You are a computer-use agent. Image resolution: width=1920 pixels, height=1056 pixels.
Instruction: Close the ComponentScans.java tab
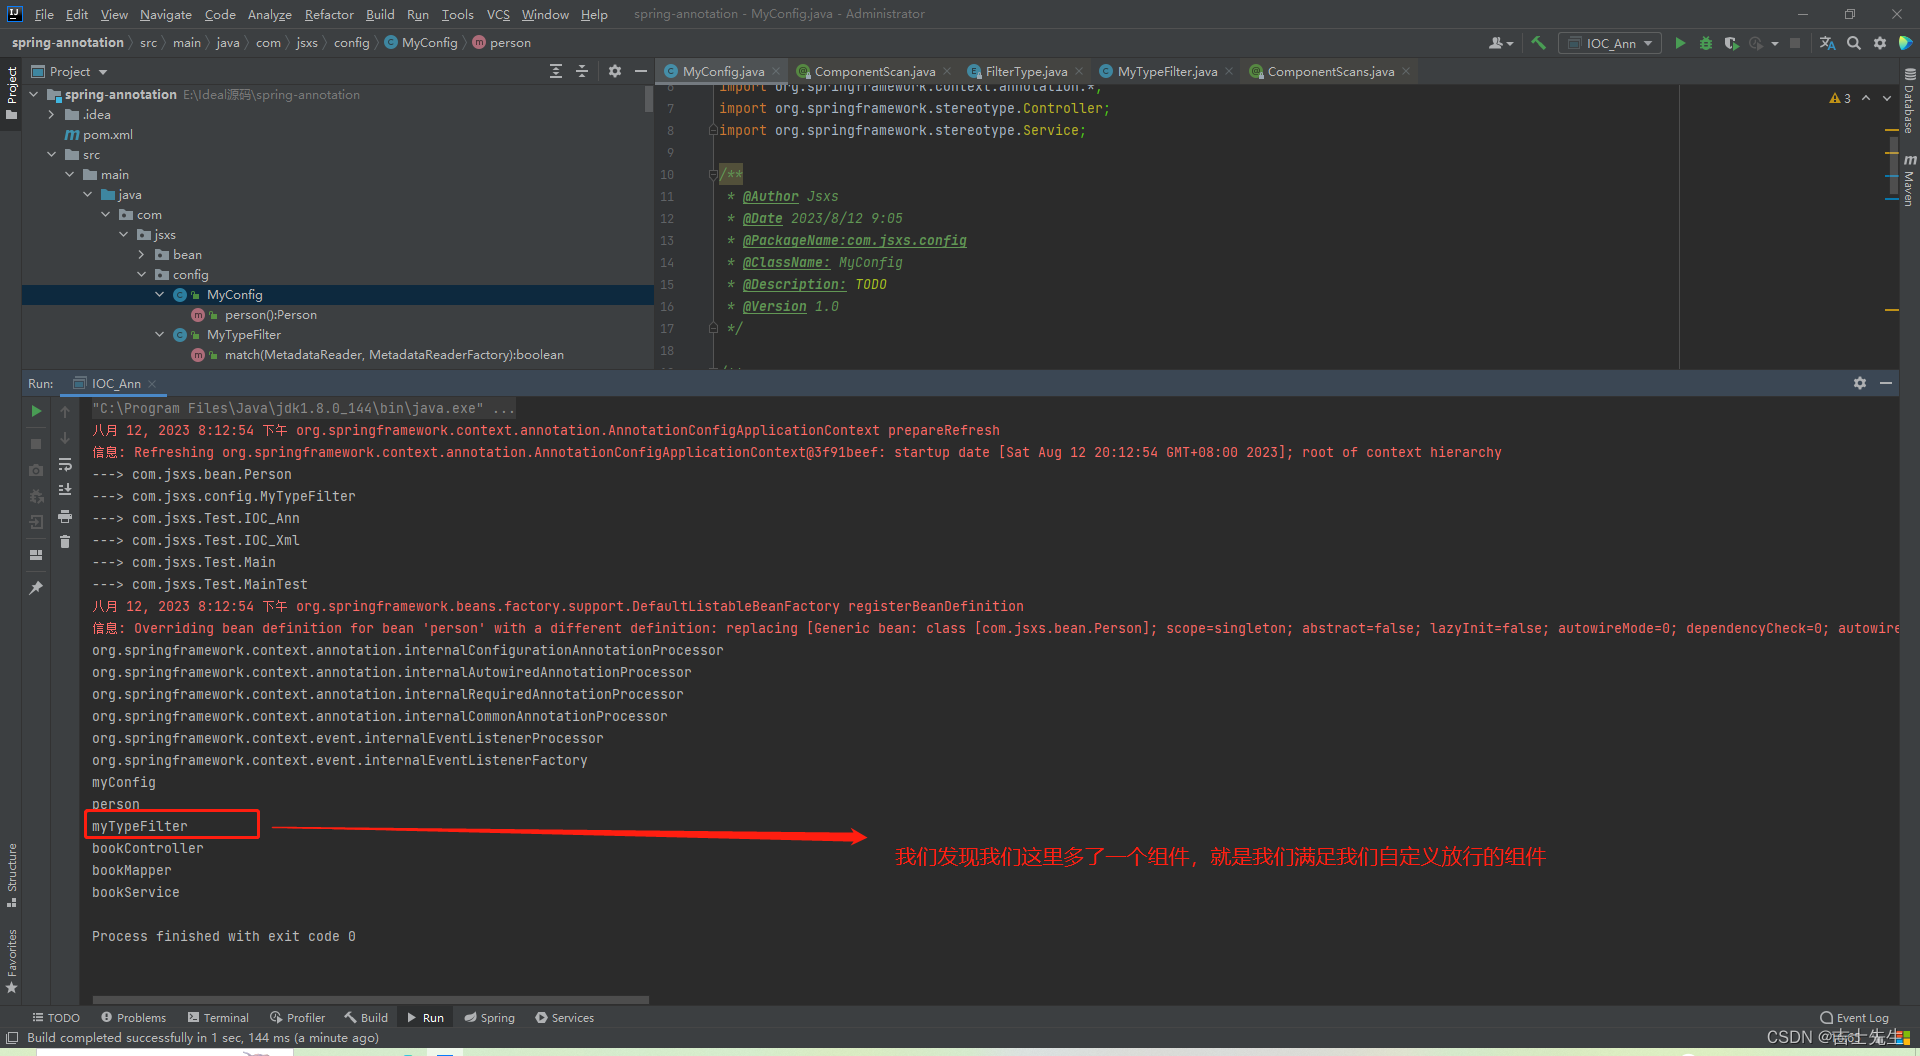[1406, 71]
